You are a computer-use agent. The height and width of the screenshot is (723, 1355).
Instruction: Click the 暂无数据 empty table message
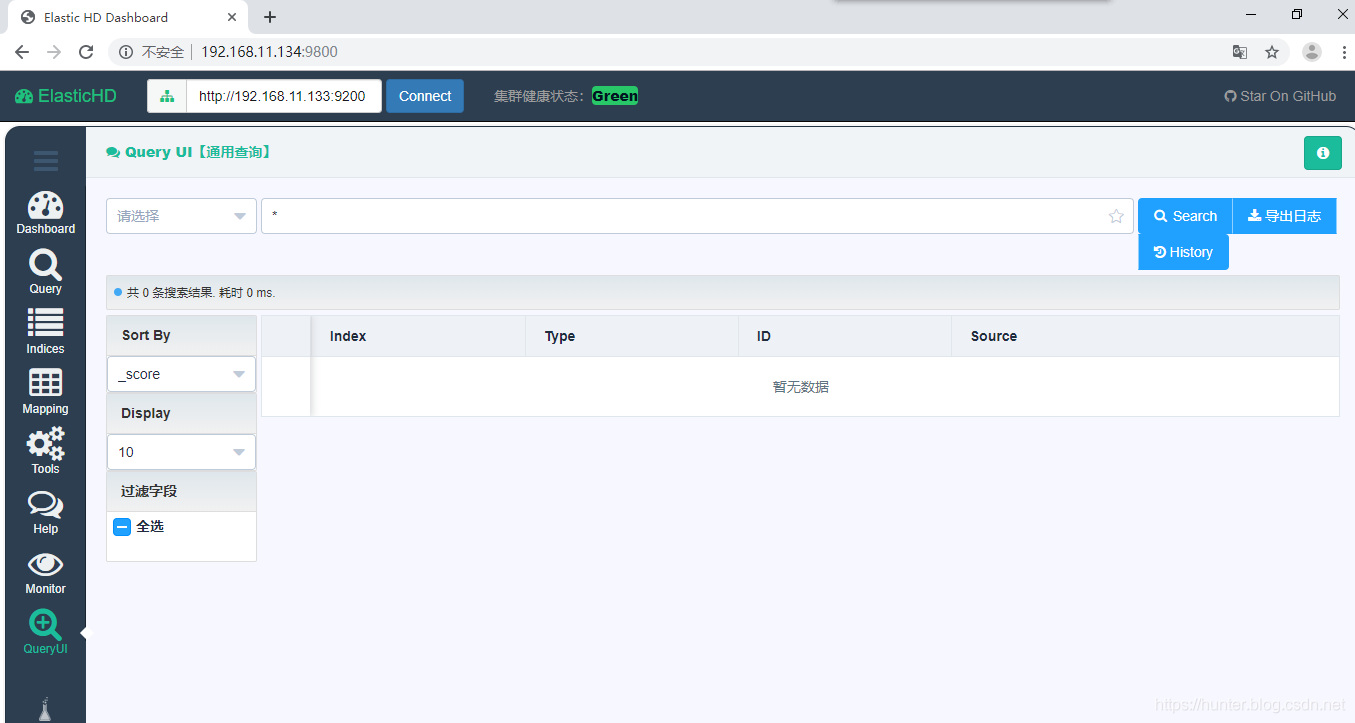[x=801, y=387]
